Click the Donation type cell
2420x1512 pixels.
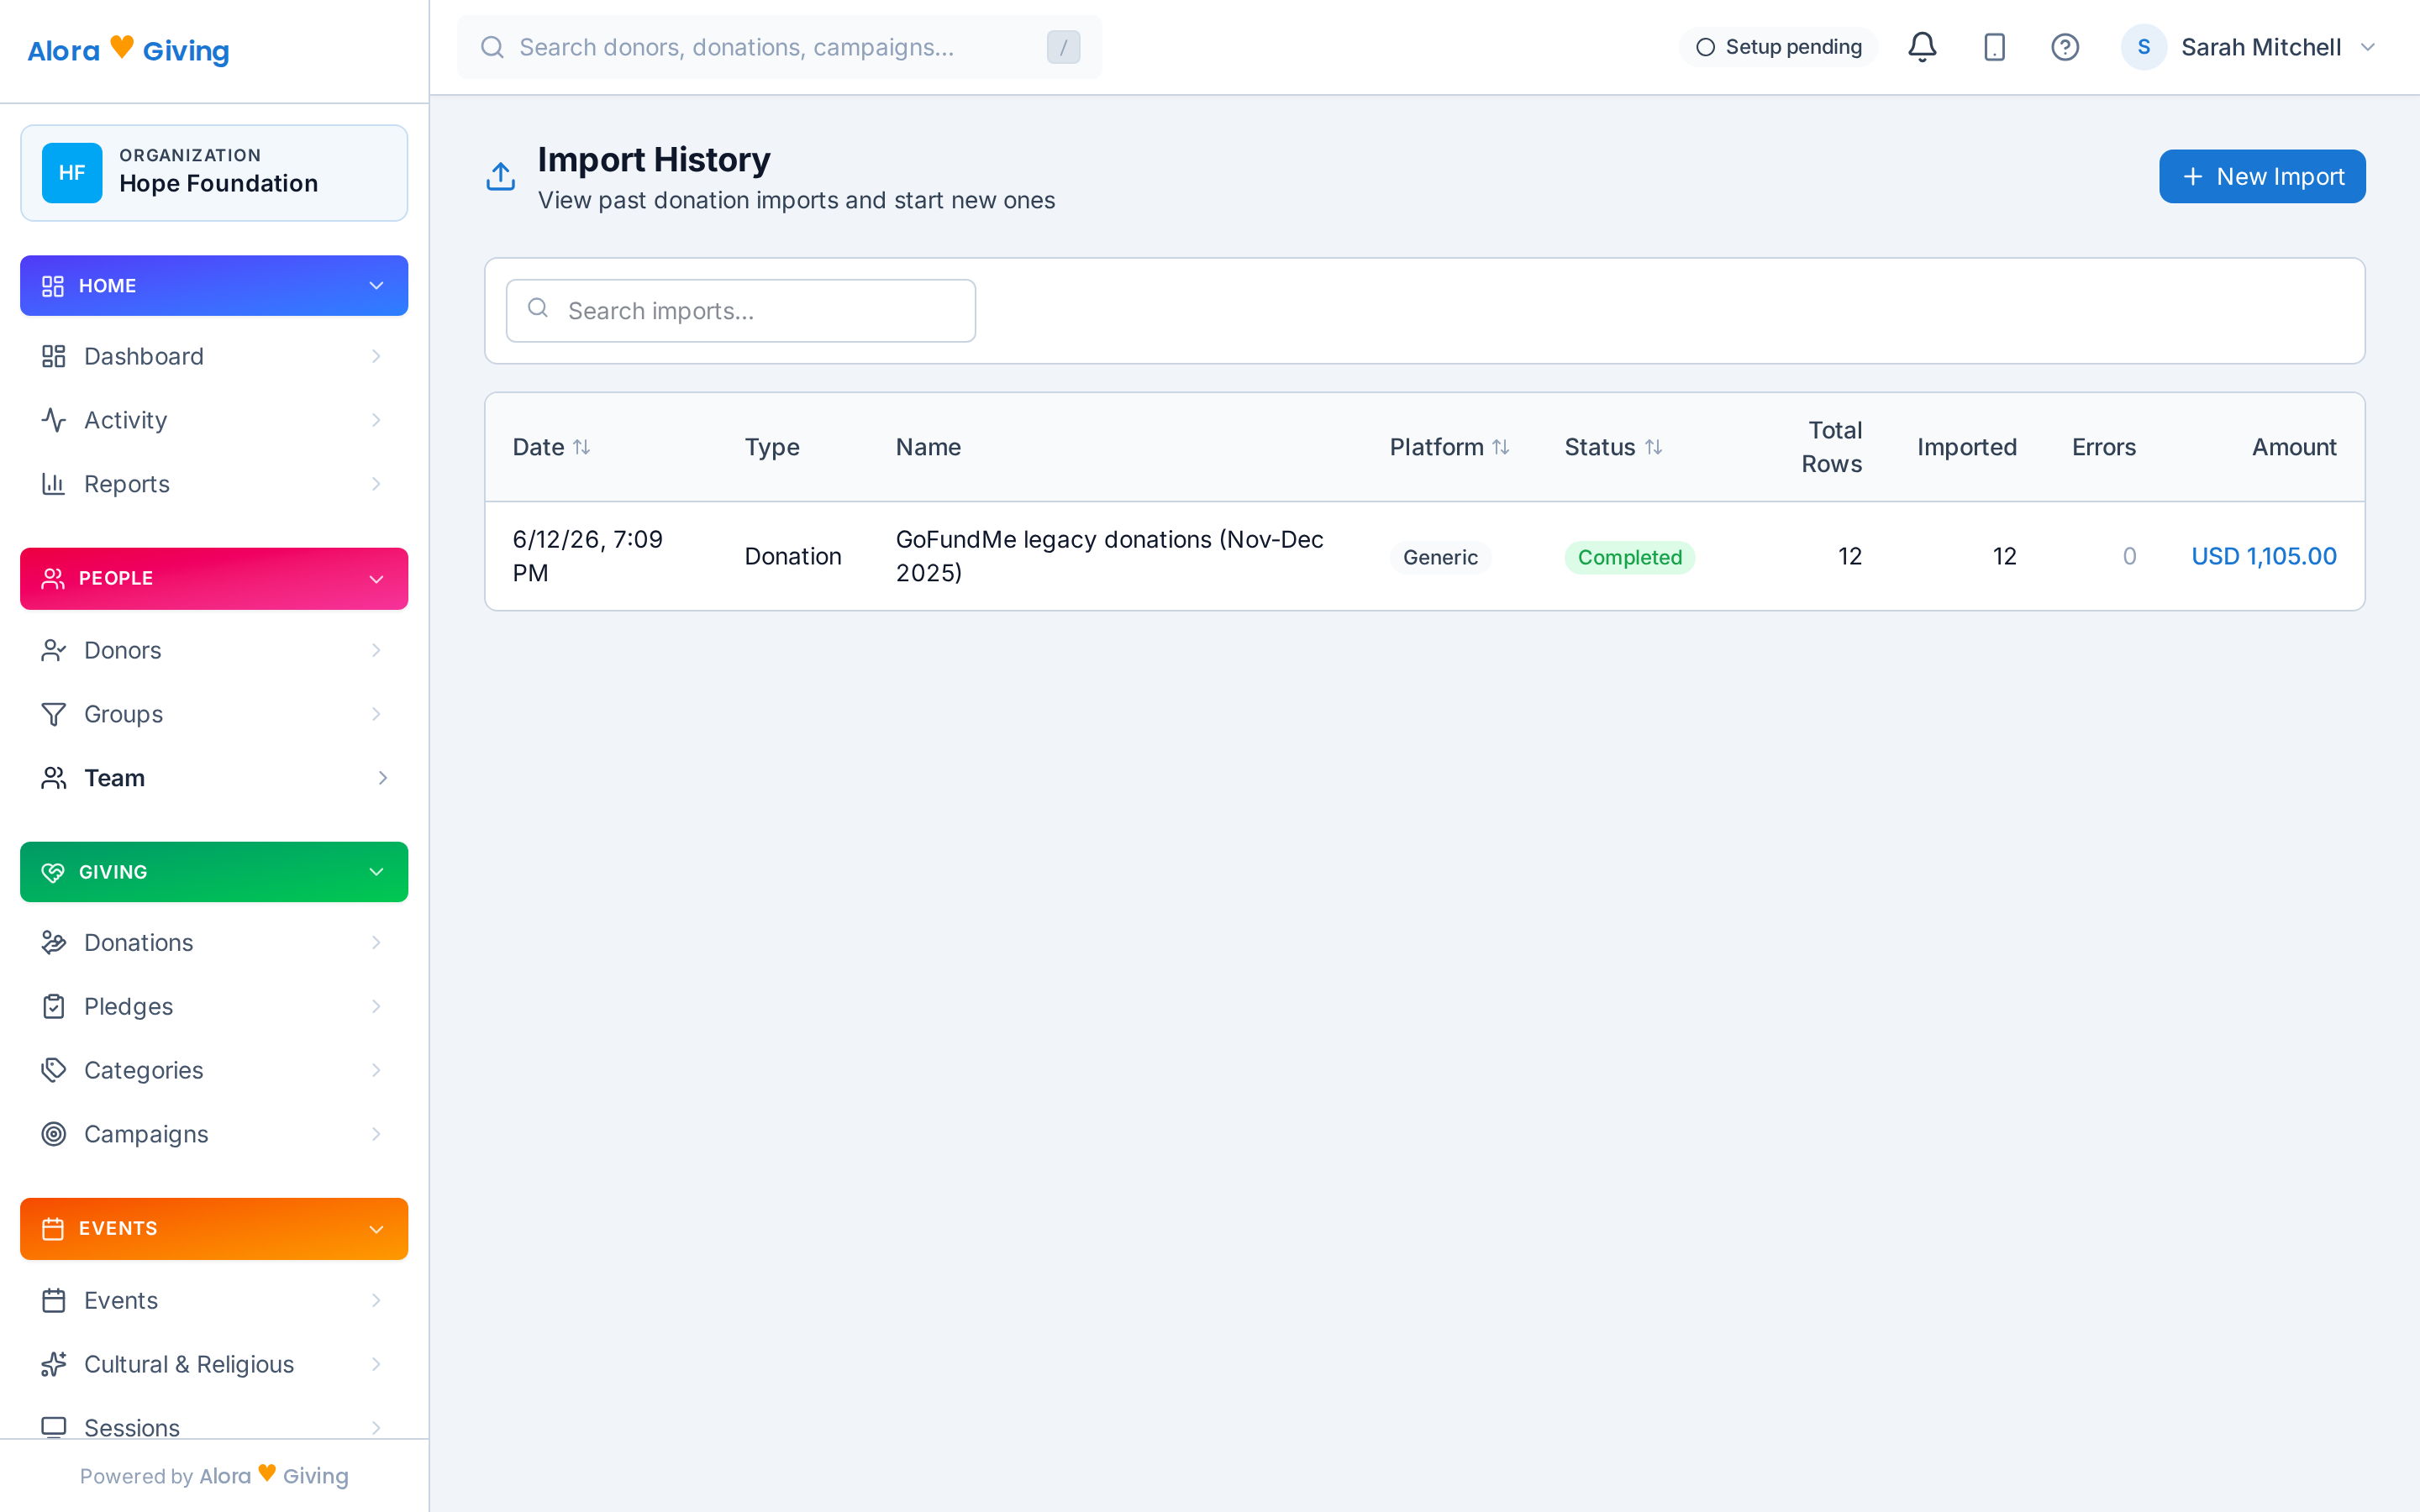coord(793,556)
